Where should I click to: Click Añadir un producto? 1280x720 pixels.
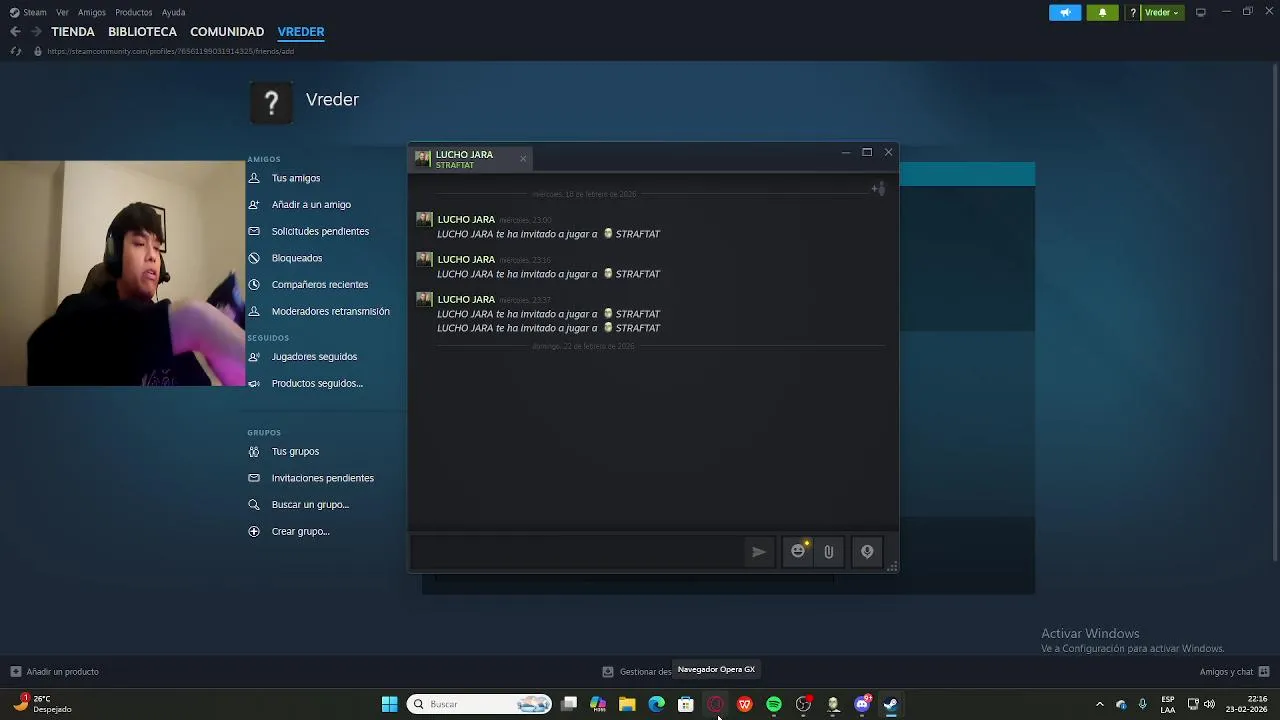coord(54,672)
